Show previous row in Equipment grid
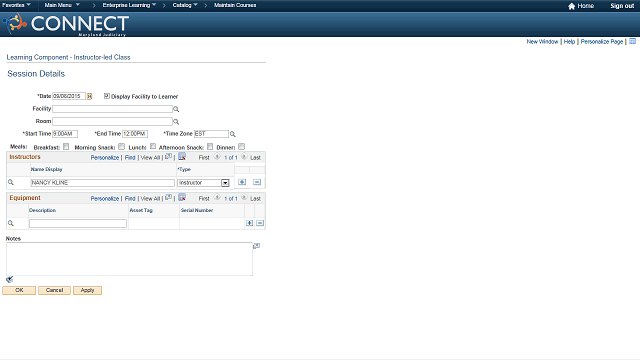Screen dimensions: 640x360 point(217,197)
